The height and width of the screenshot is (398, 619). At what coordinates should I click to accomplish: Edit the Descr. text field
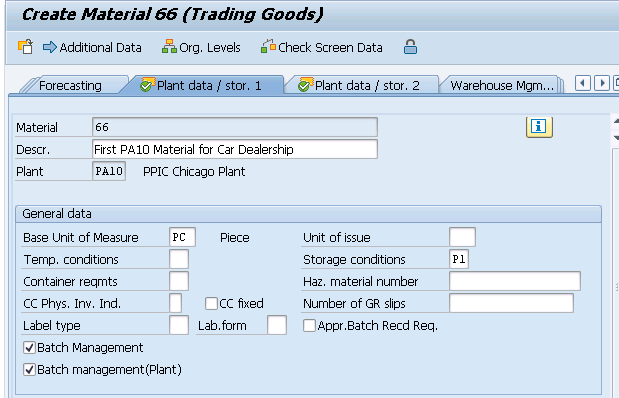tap(235, 149)
